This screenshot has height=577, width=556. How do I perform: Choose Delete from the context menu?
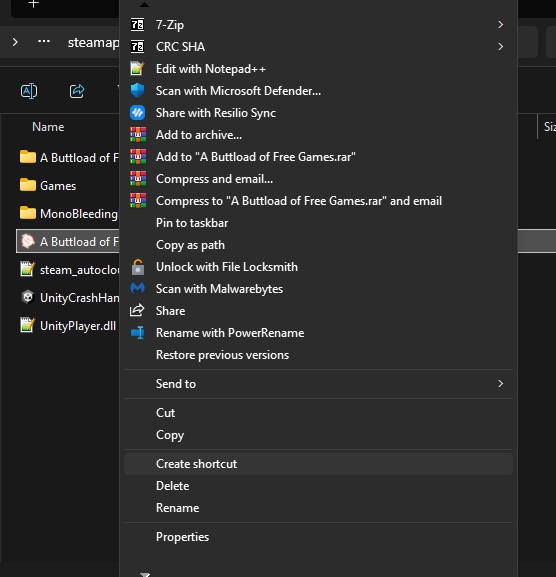[318, 486]
